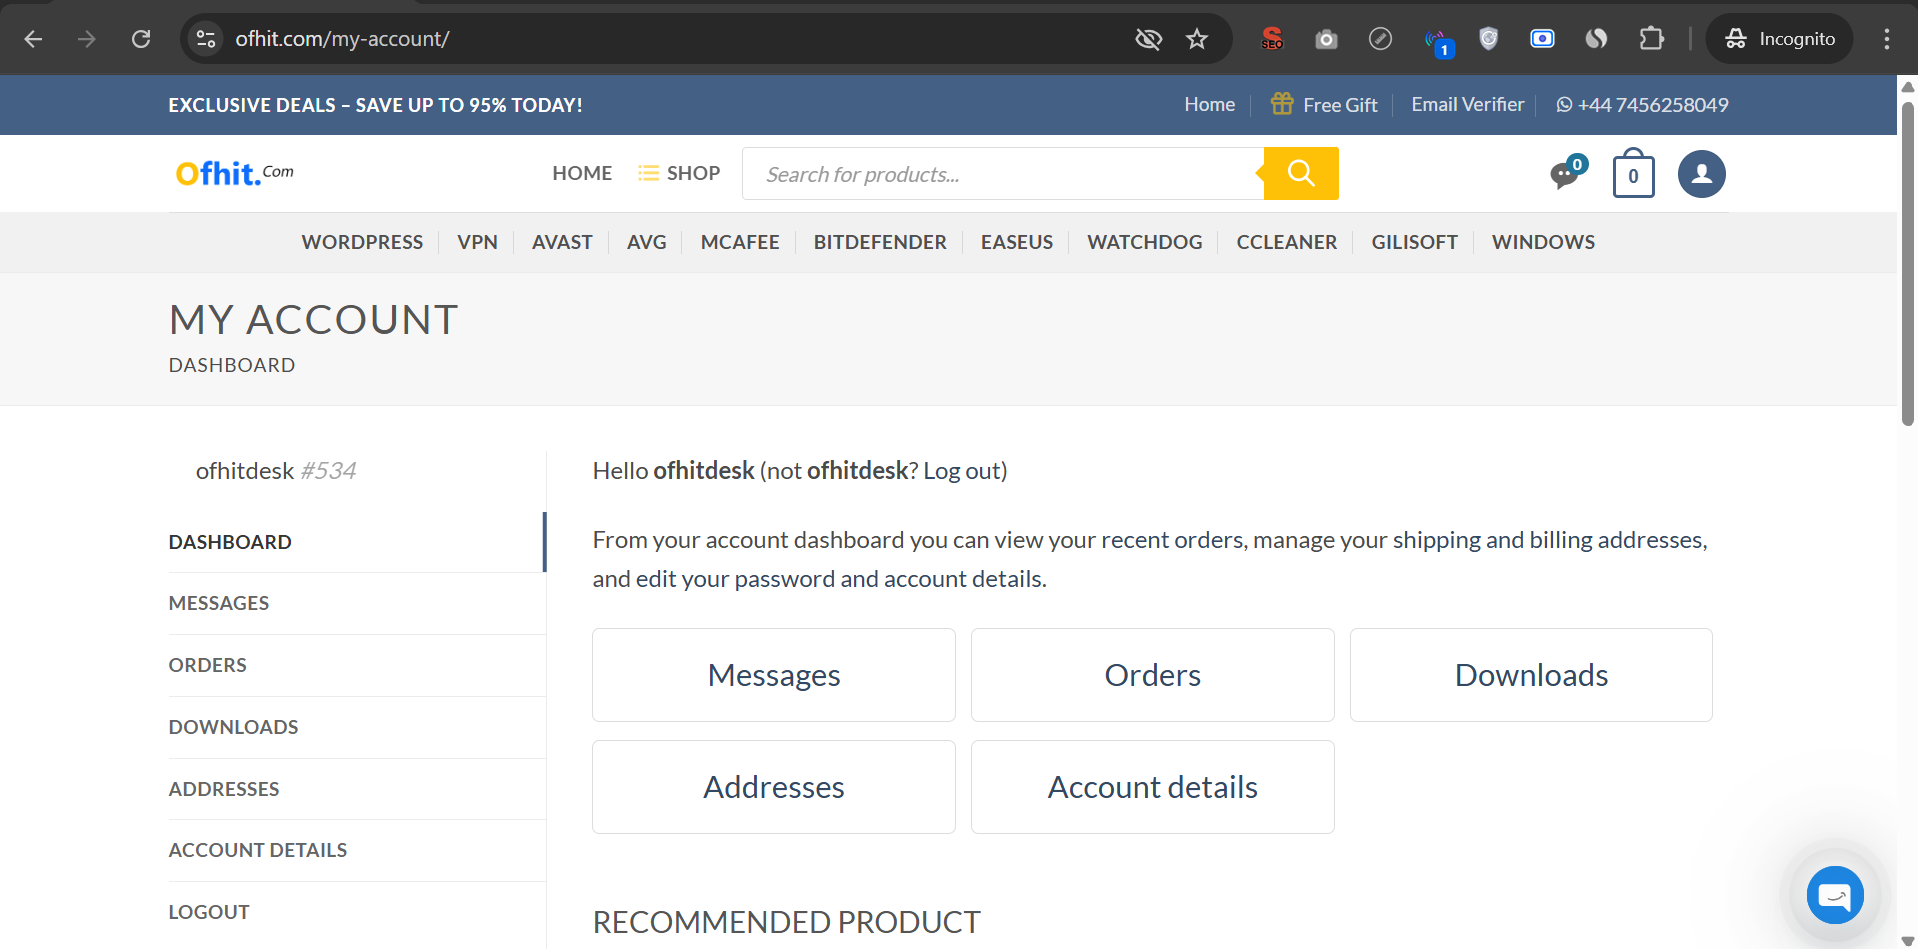Screen dimensions: 1918x949
Task: Open the browser extensions puzzle icon
Action: tap(1651, 39)
